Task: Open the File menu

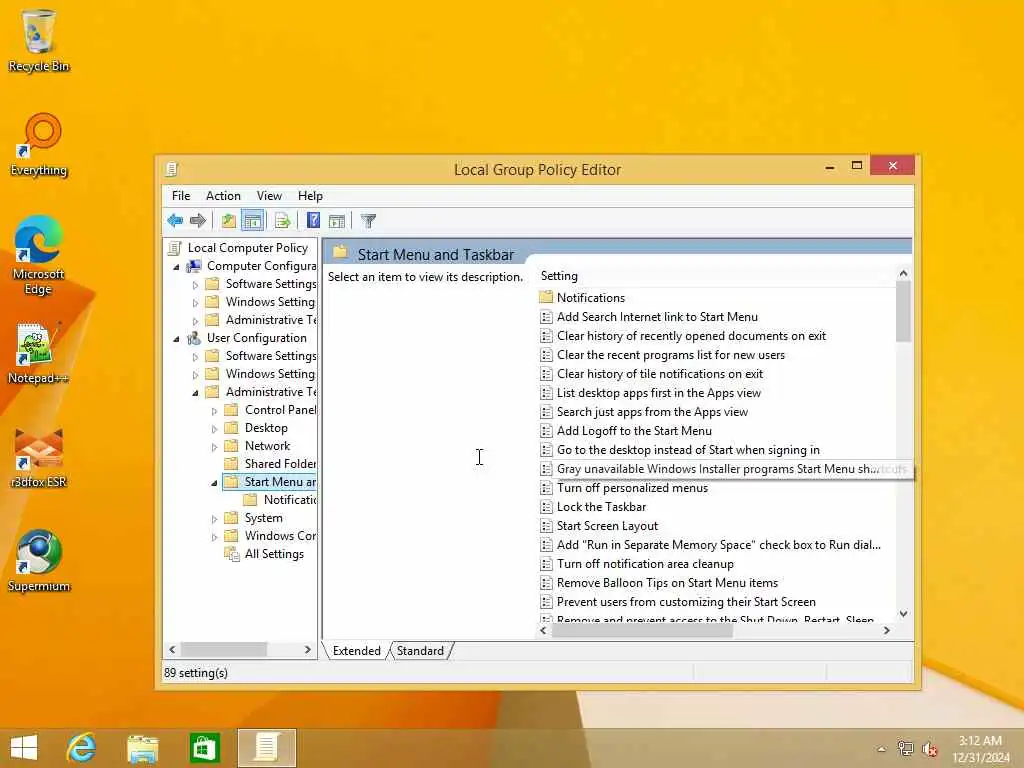Action: [x=181, y=196]
